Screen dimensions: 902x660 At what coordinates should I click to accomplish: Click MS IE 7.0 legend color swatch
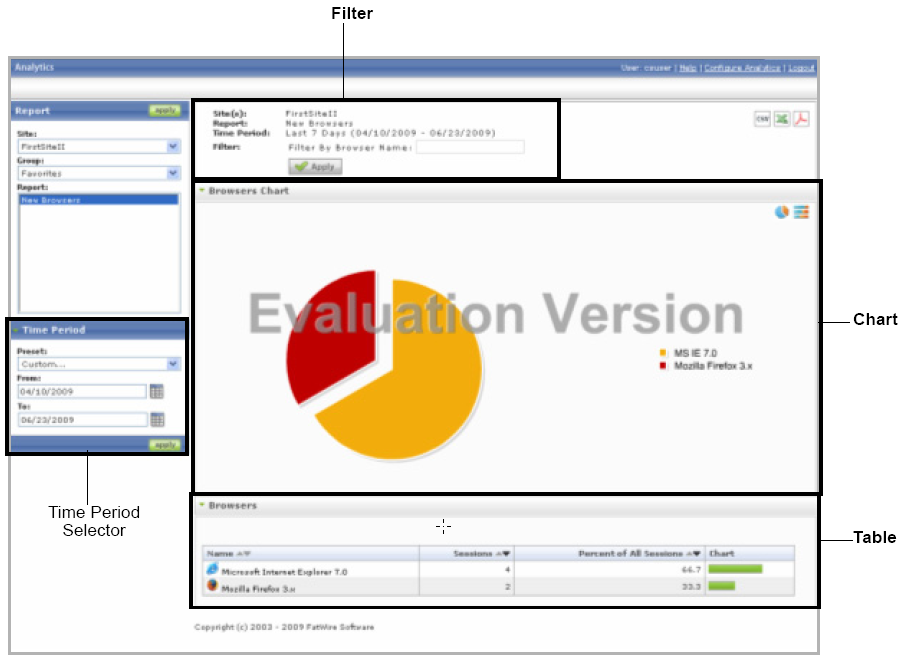663,353
